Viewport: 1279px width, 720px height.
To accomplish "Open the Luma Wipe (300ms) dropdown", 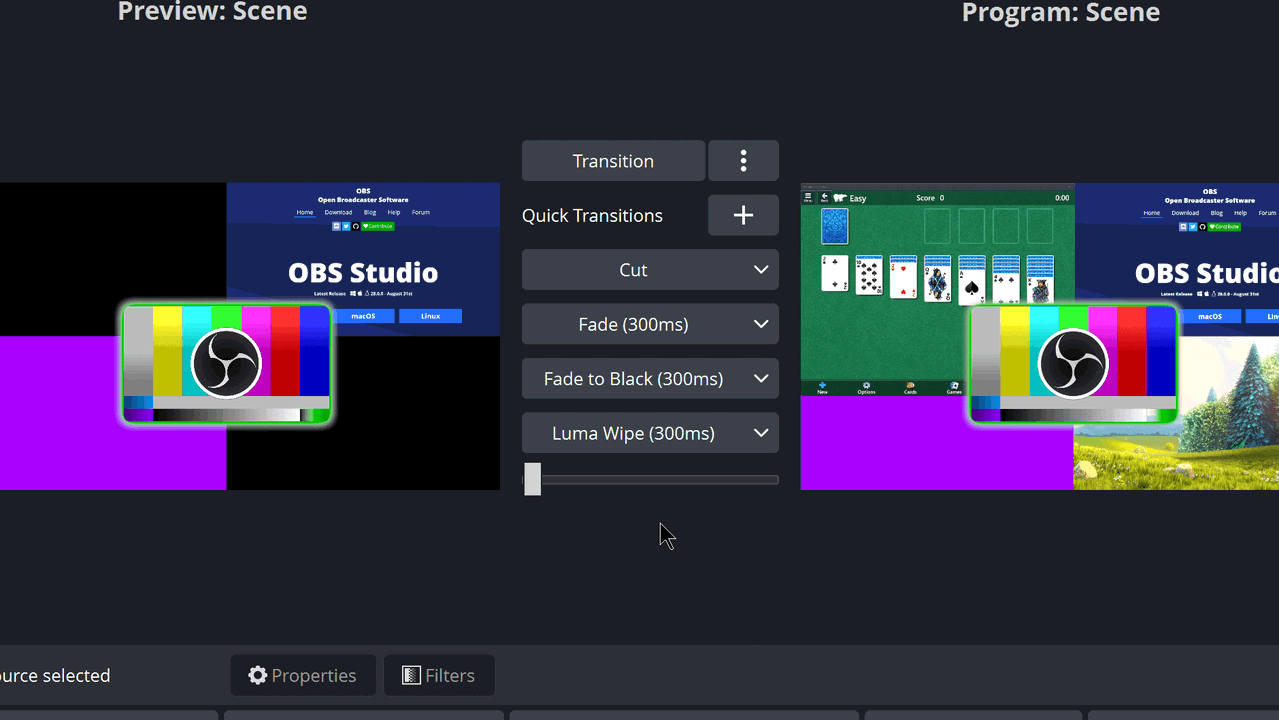I will tap(760, 433).
